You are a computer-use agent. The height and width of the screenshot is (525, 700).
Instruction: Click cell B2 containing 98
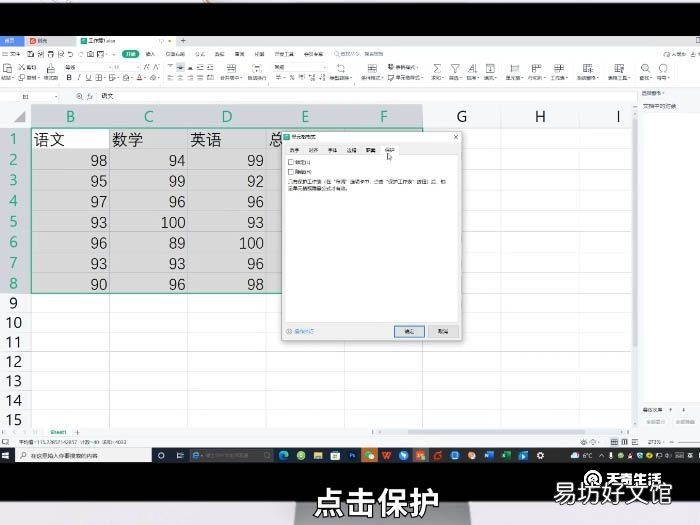tap(70, 160)
